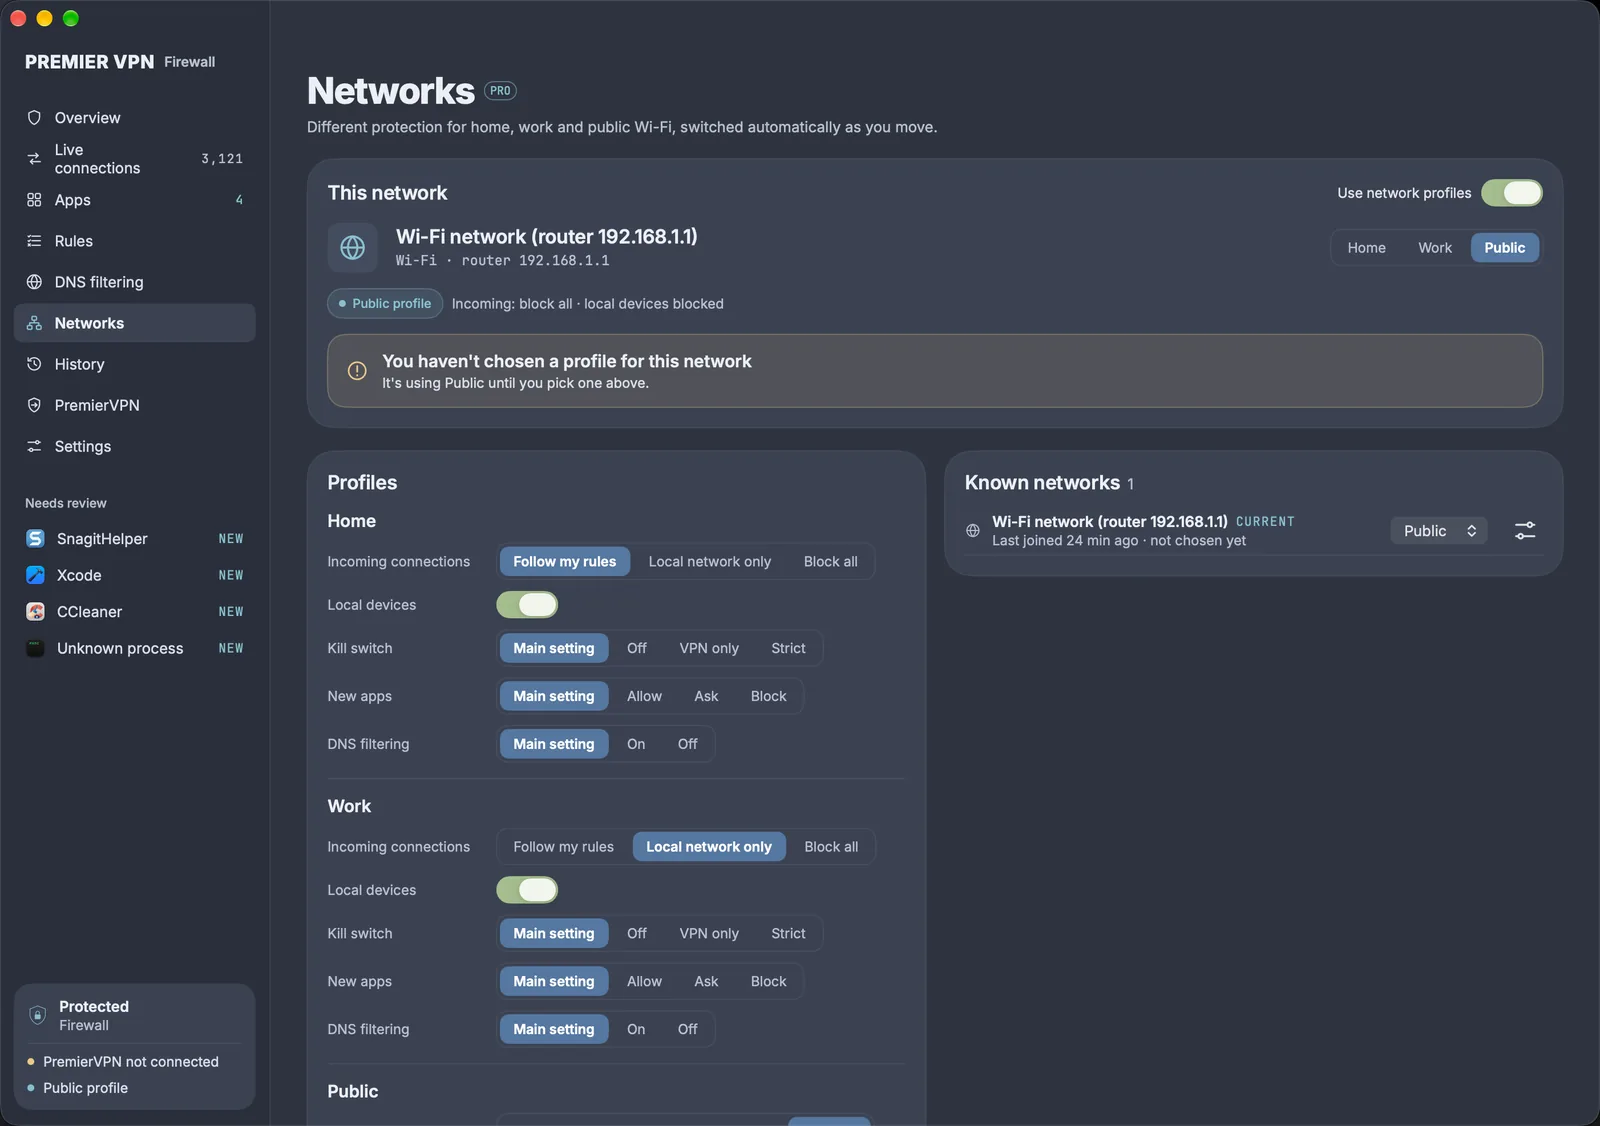Click the globe icon beside Wi-Fi network title
The height and width of the screenshot is (1126, 1600).
click(x=353, y=247)
